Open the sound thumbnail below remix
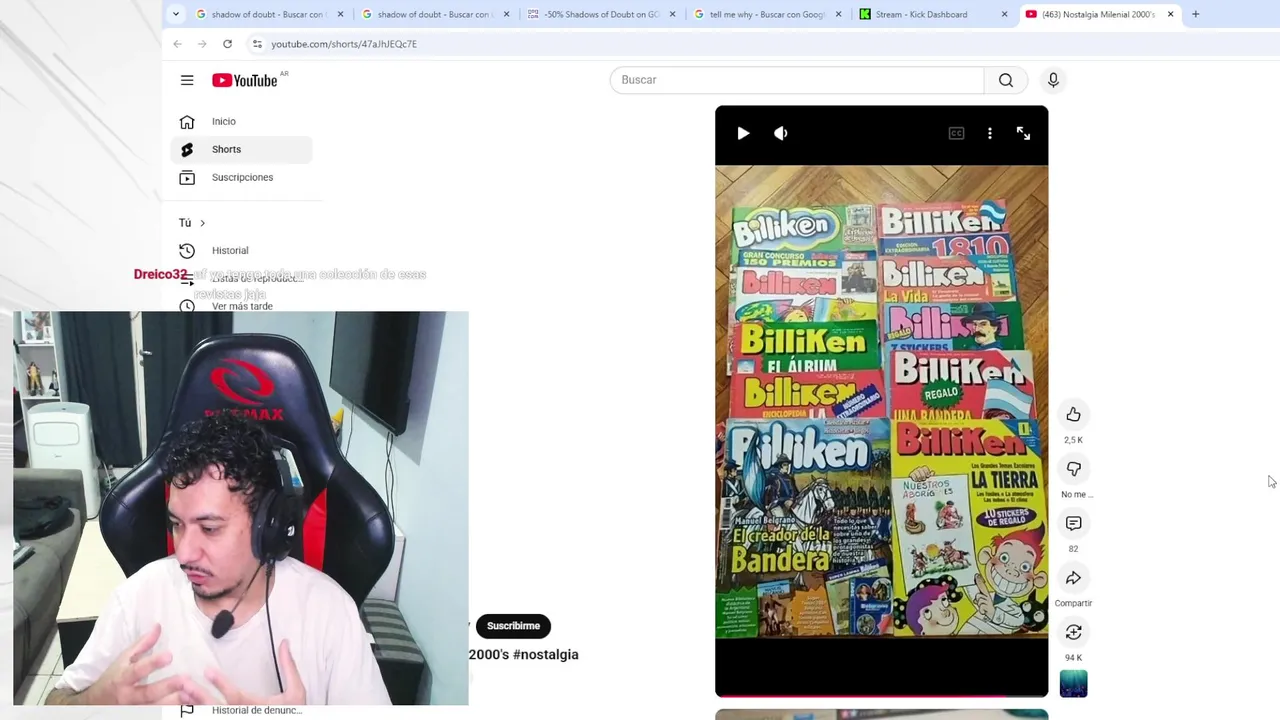 pyautogui.click(x=1073, y=684)
